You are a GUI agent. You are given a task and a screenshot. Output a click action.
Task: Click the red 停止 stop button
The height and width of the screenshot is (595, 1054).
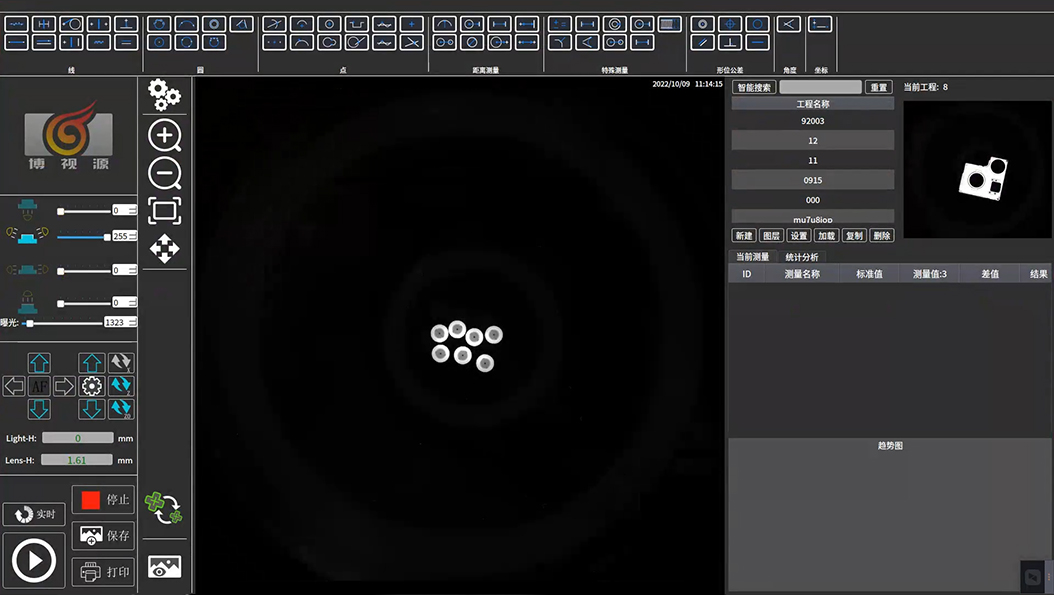tap(104, 500)
